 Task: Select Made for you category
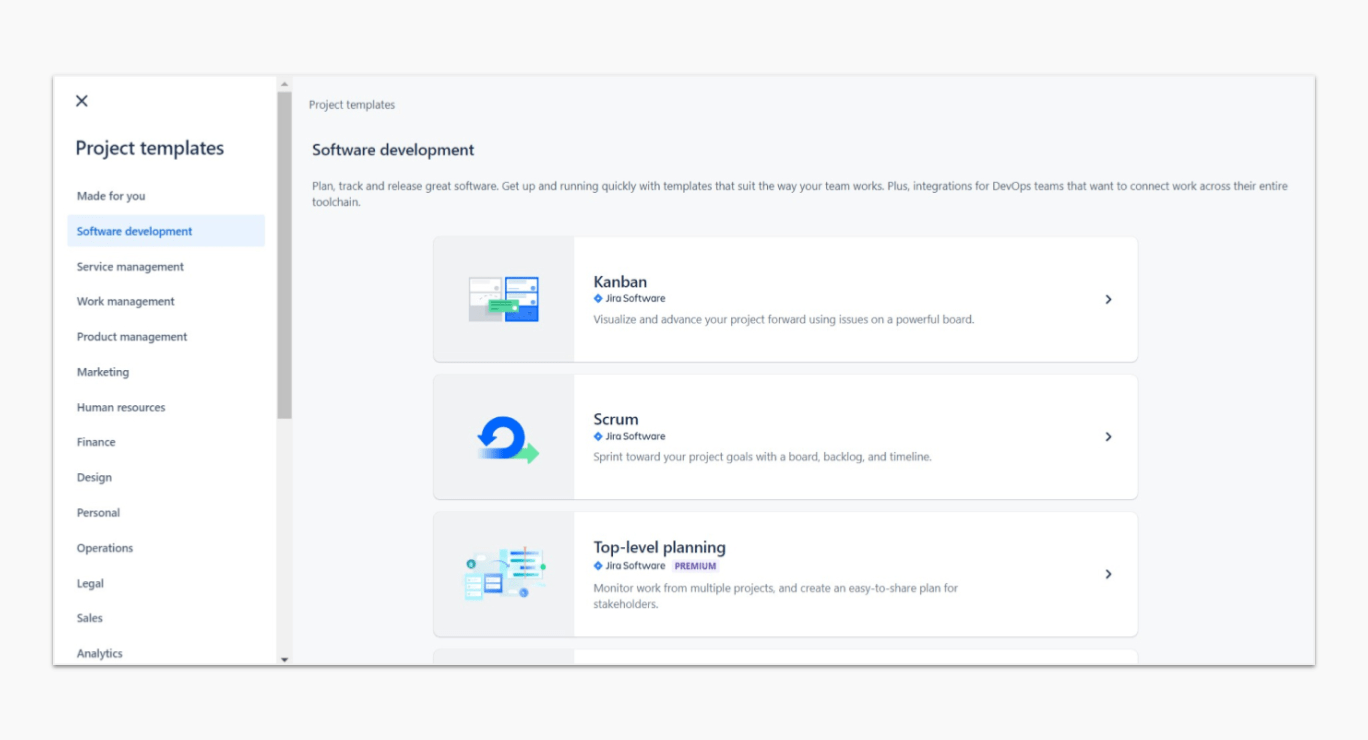tap(111, 196)
